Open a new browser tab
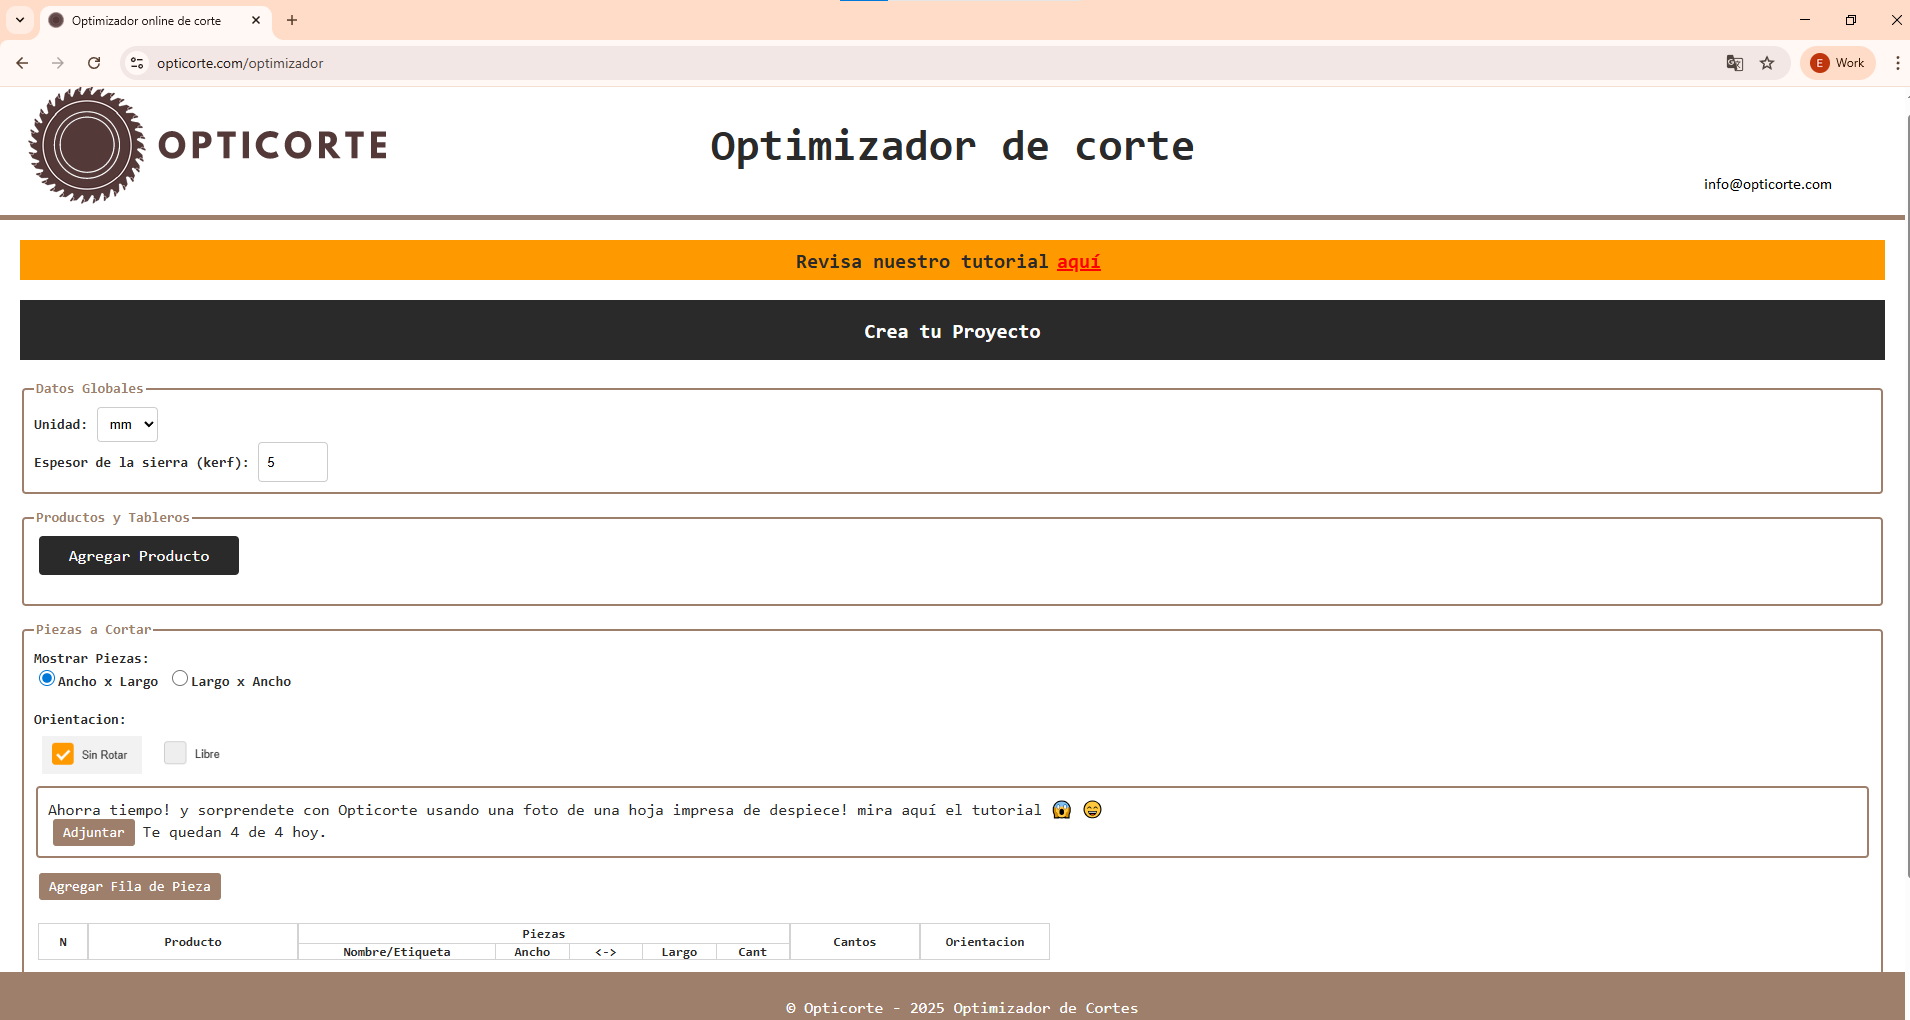Viewport: 1910px width, 1020px height. tap(292, 20)
